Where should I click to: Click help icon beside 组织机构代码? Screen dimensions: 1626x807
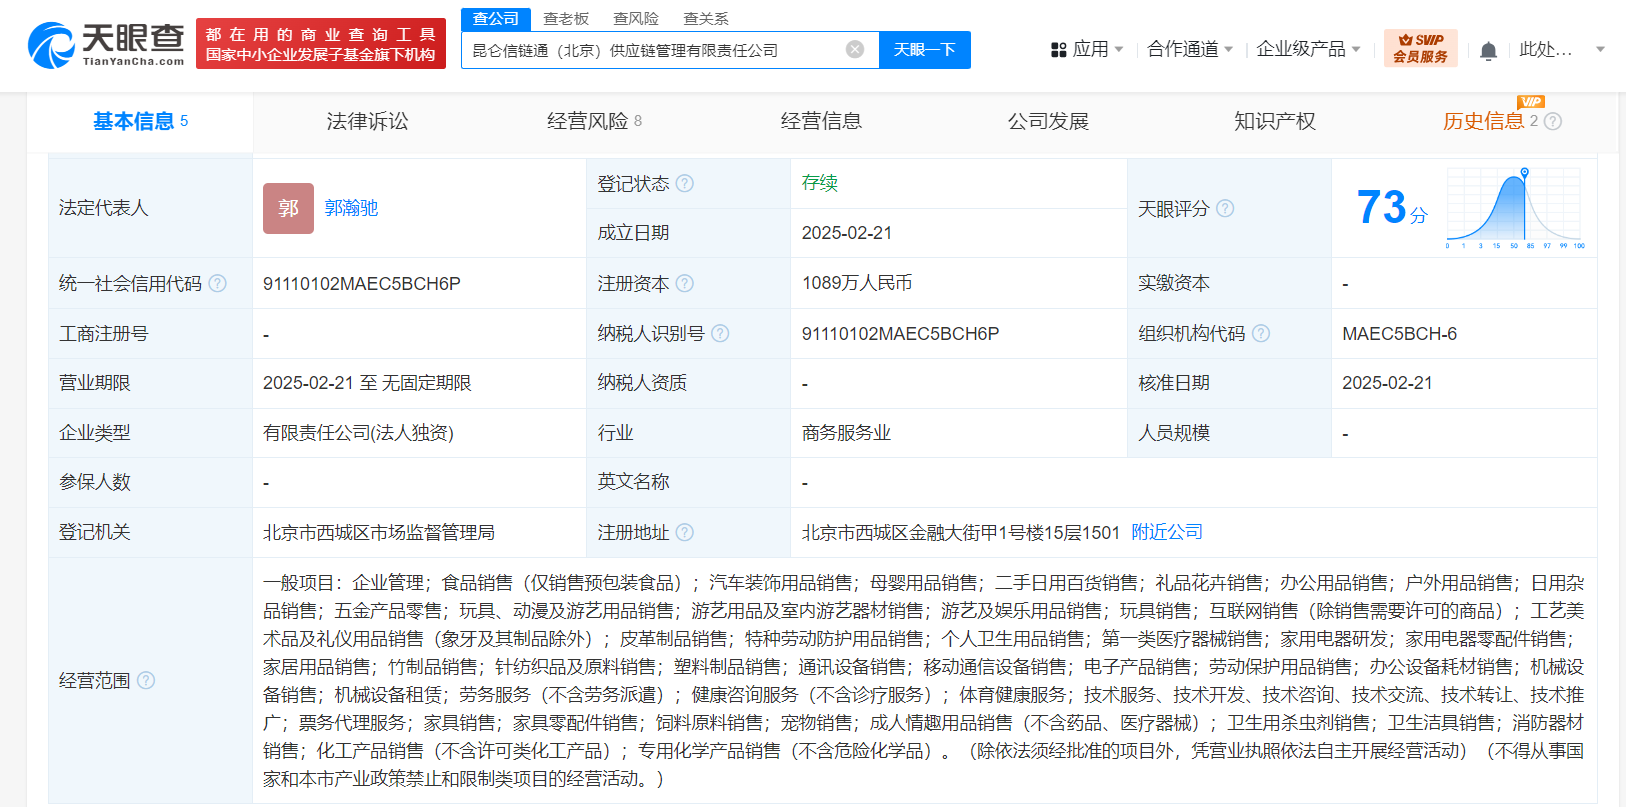click(x=1261, y=334)
